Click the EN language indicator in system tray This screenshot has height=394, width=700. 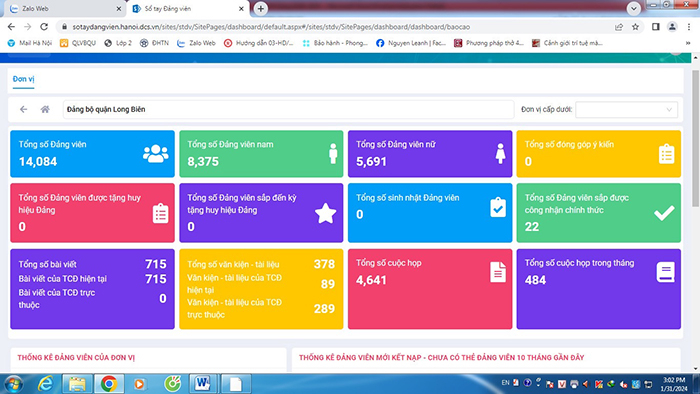pyautogui.click(x=505, y=383)
